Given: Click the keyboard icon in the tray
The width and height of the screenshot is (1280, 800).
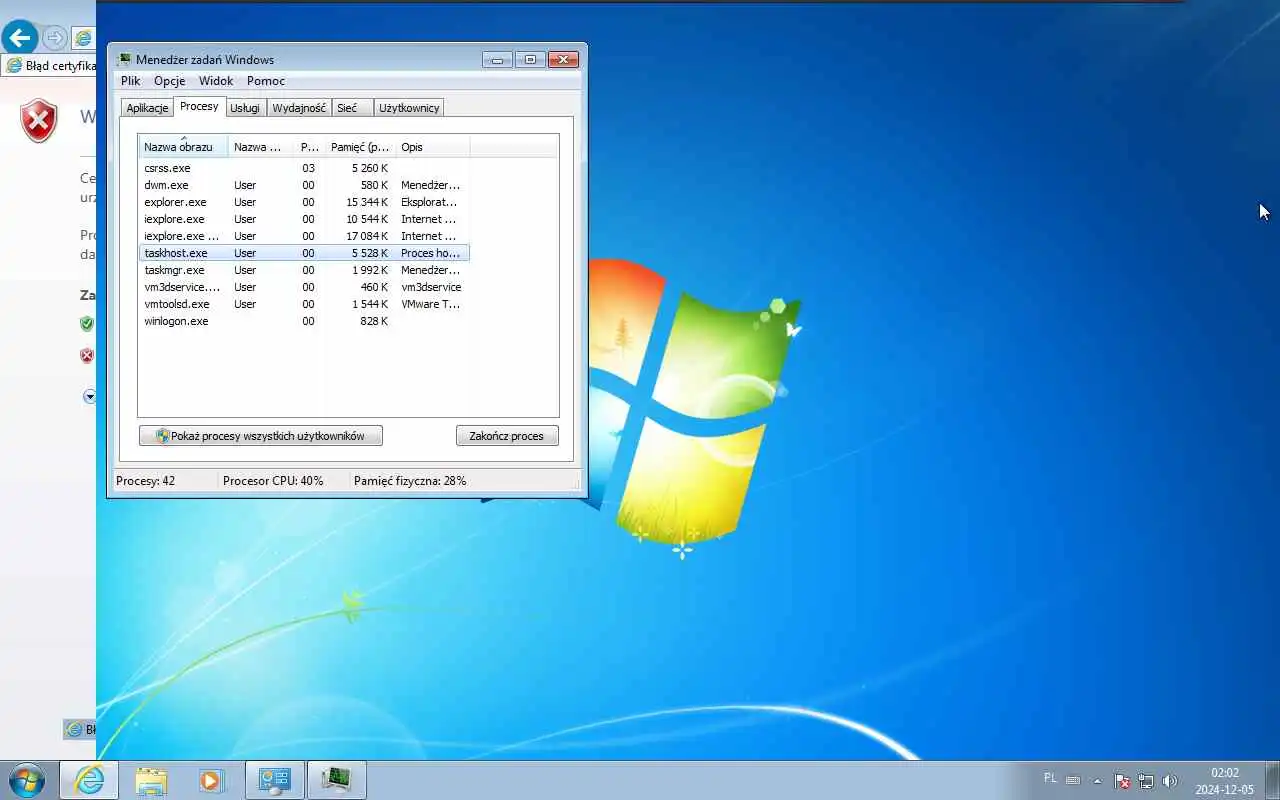Looking at the screenshot, I should click(x=1073, y=780).
